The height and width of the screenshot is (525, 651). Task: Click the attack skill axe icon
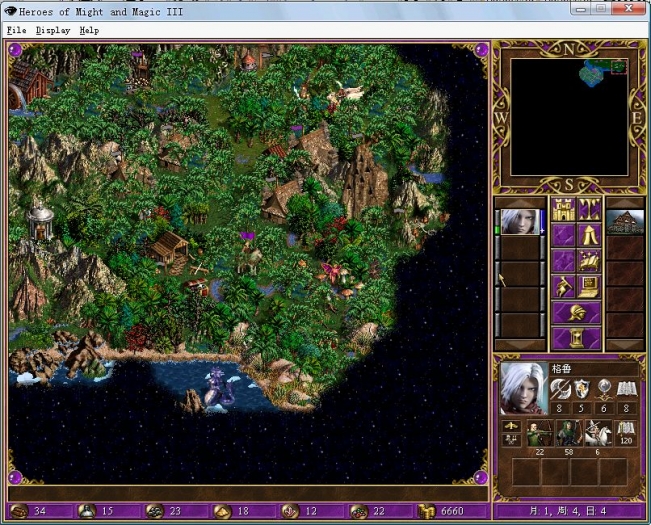point(560,389)
